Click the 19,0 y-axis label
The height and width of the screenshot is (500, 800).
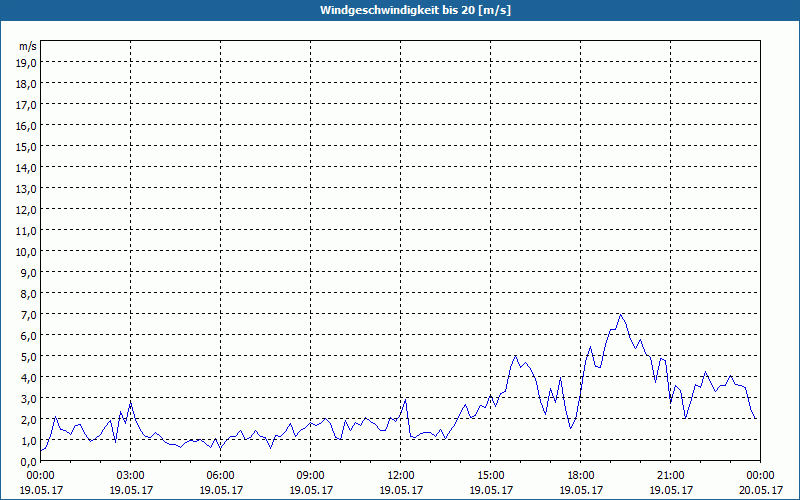click(27, 63)
